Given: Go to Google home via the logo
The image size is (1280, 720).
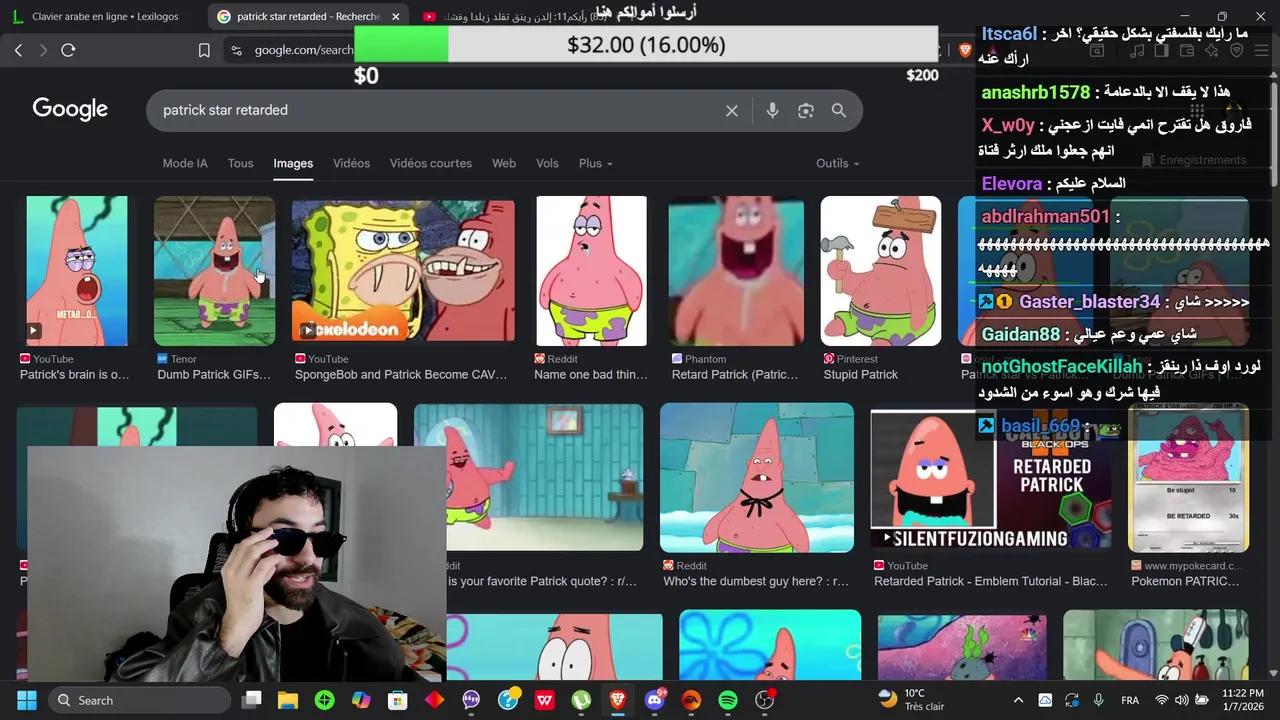Looking at the screenshot, I should [70, 109].
